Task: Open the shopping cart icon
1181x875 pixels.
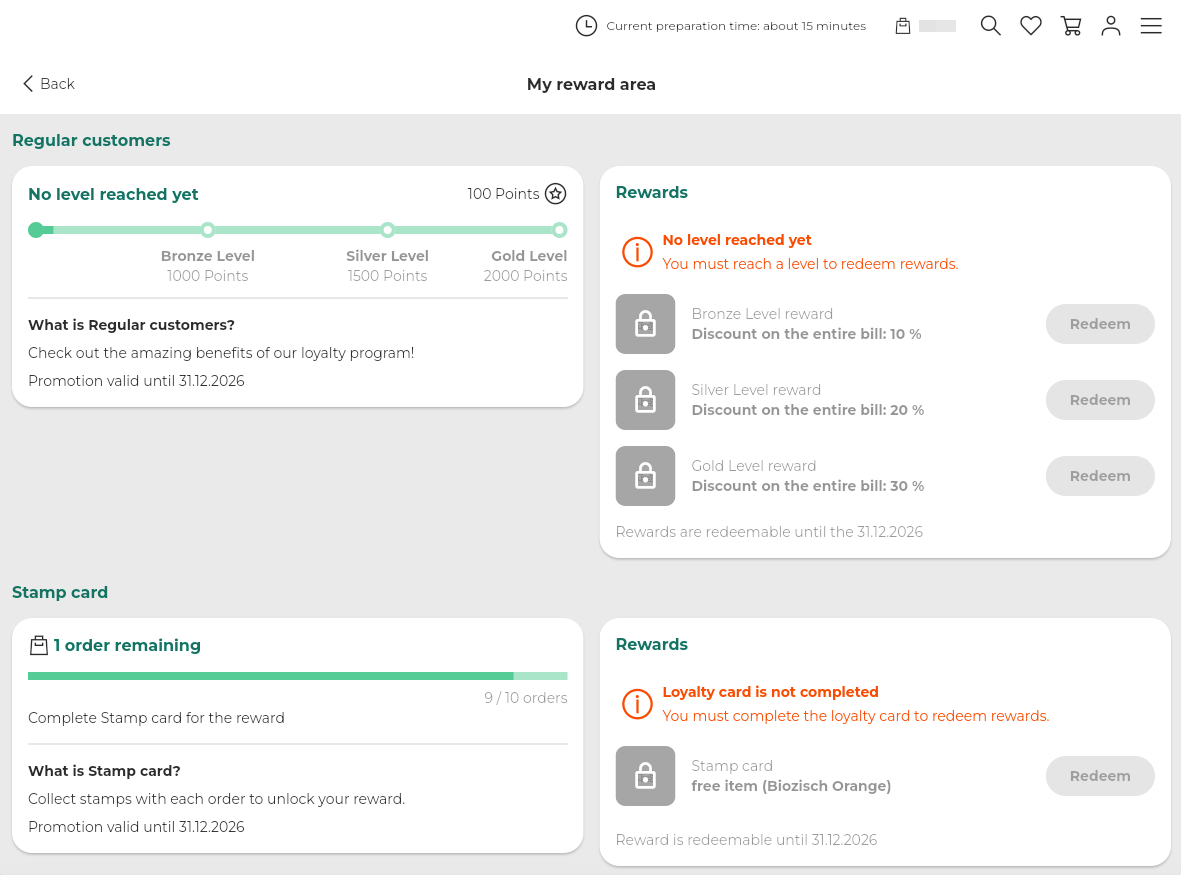Action: pos(1071,26)
